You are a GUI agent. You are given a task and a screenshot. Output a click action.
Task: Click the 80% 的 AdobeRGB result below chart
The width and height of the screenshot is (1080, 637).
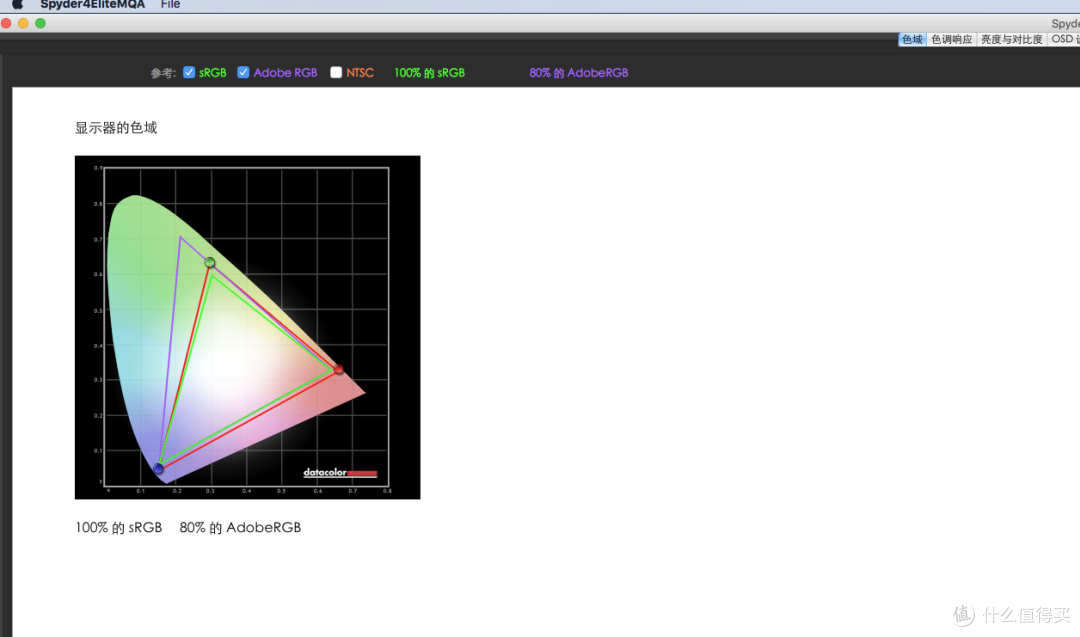tap(240, 528)
